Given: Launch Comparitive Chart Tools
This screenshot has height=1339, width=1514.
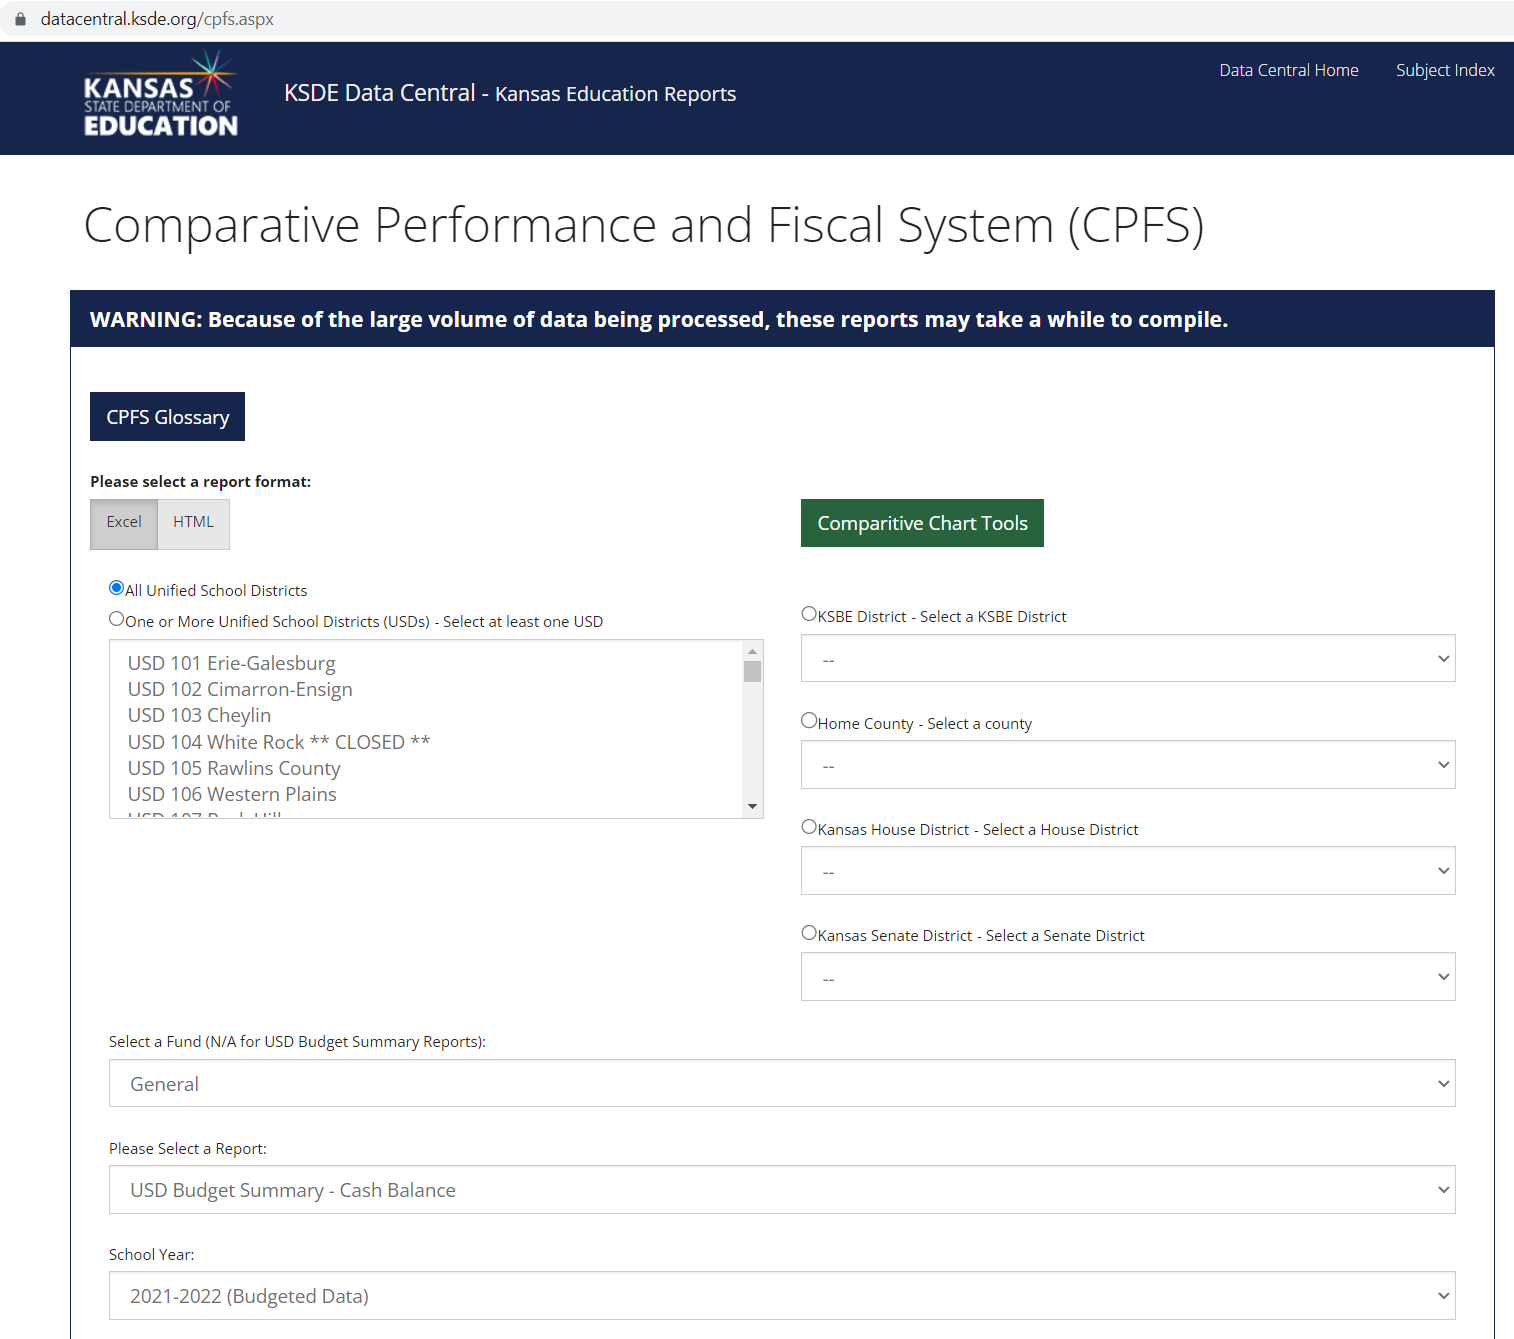Looking at the screenshot, I should coord(922,523).
